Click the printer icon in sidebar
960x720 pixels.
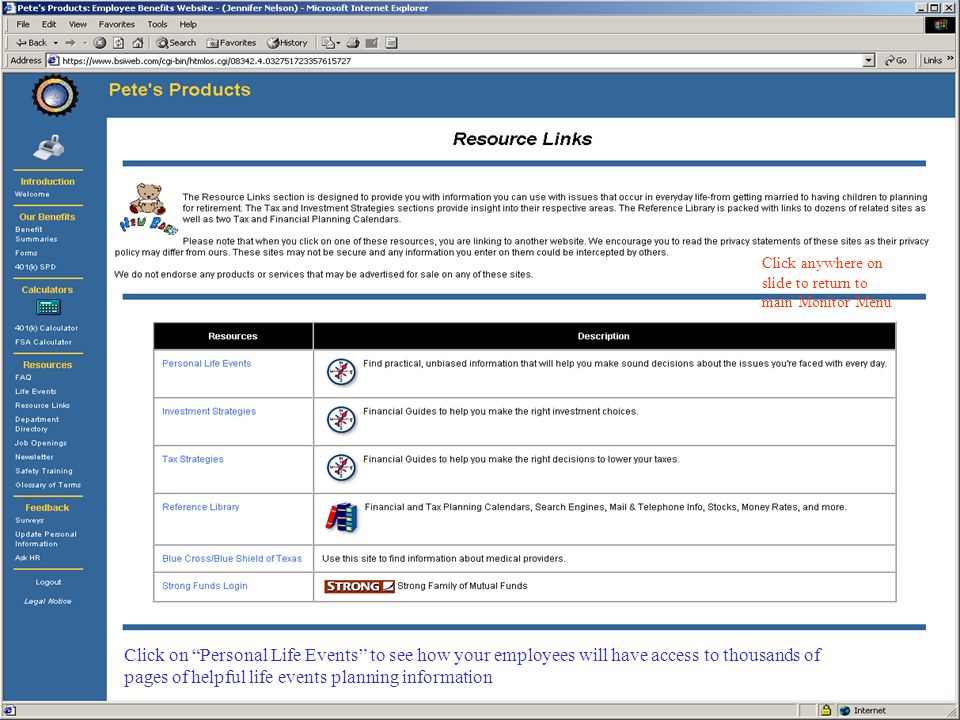coord(48,148)
